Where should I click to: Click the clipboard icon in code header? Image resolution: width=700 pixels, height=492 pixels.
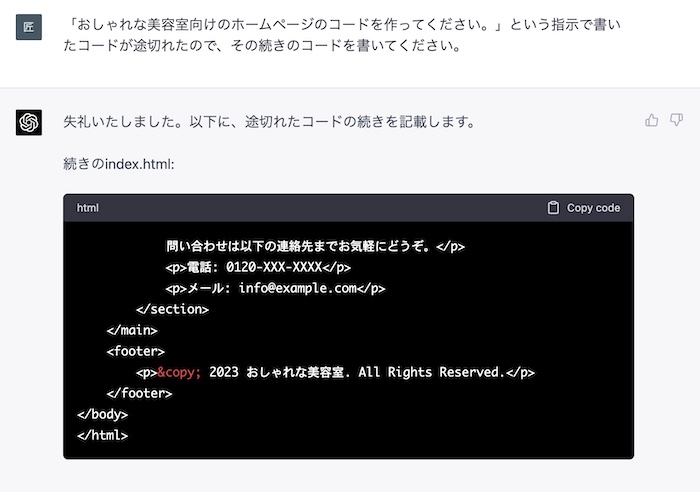coord(553,208)
